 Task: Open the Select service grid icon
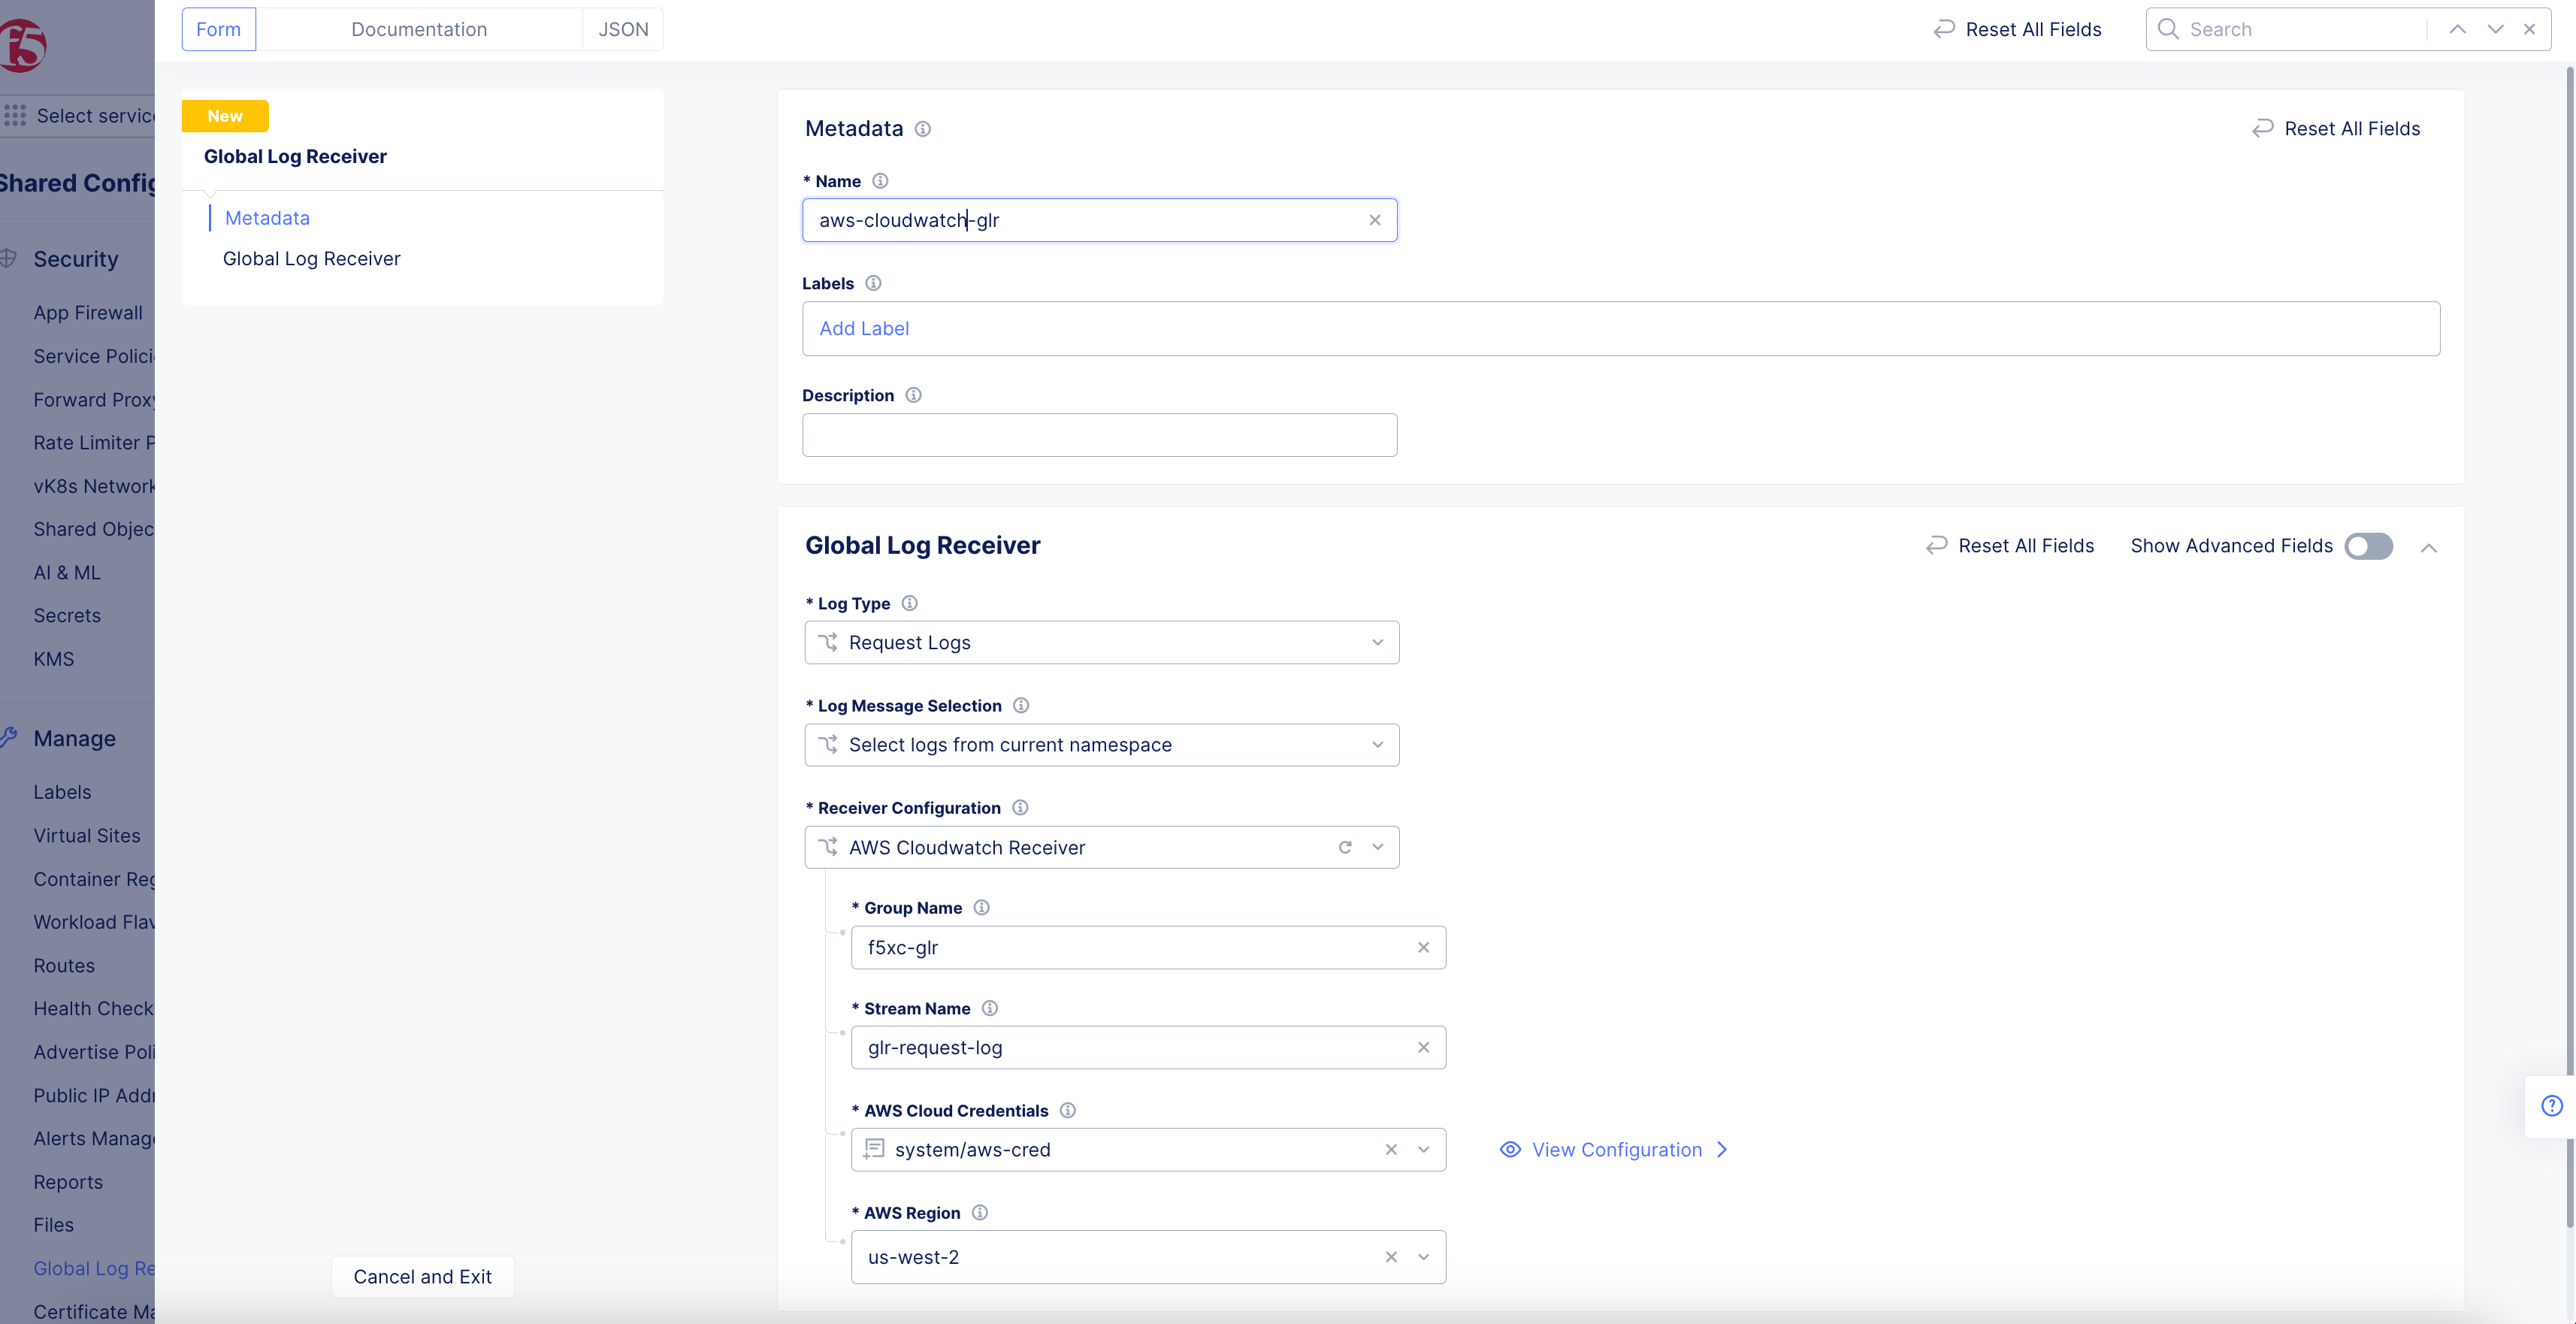pyautogui.click(x=15, y=115)
